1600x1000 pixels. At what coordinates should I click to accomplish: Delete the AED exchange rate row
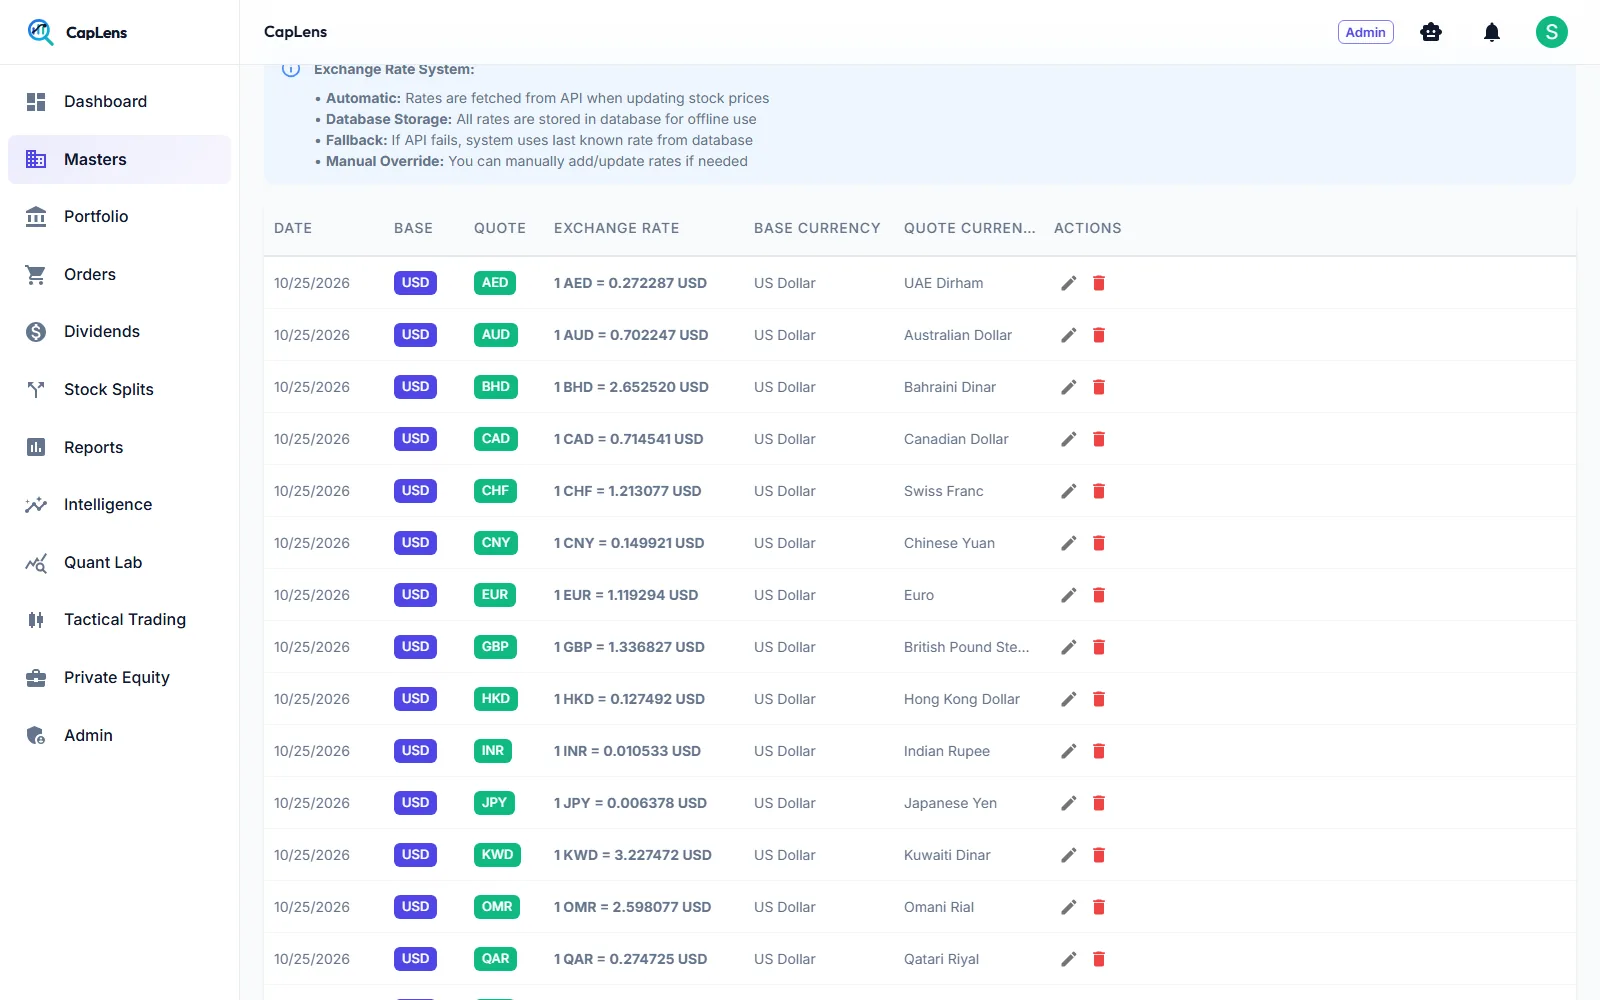[x=1099, y=283]
